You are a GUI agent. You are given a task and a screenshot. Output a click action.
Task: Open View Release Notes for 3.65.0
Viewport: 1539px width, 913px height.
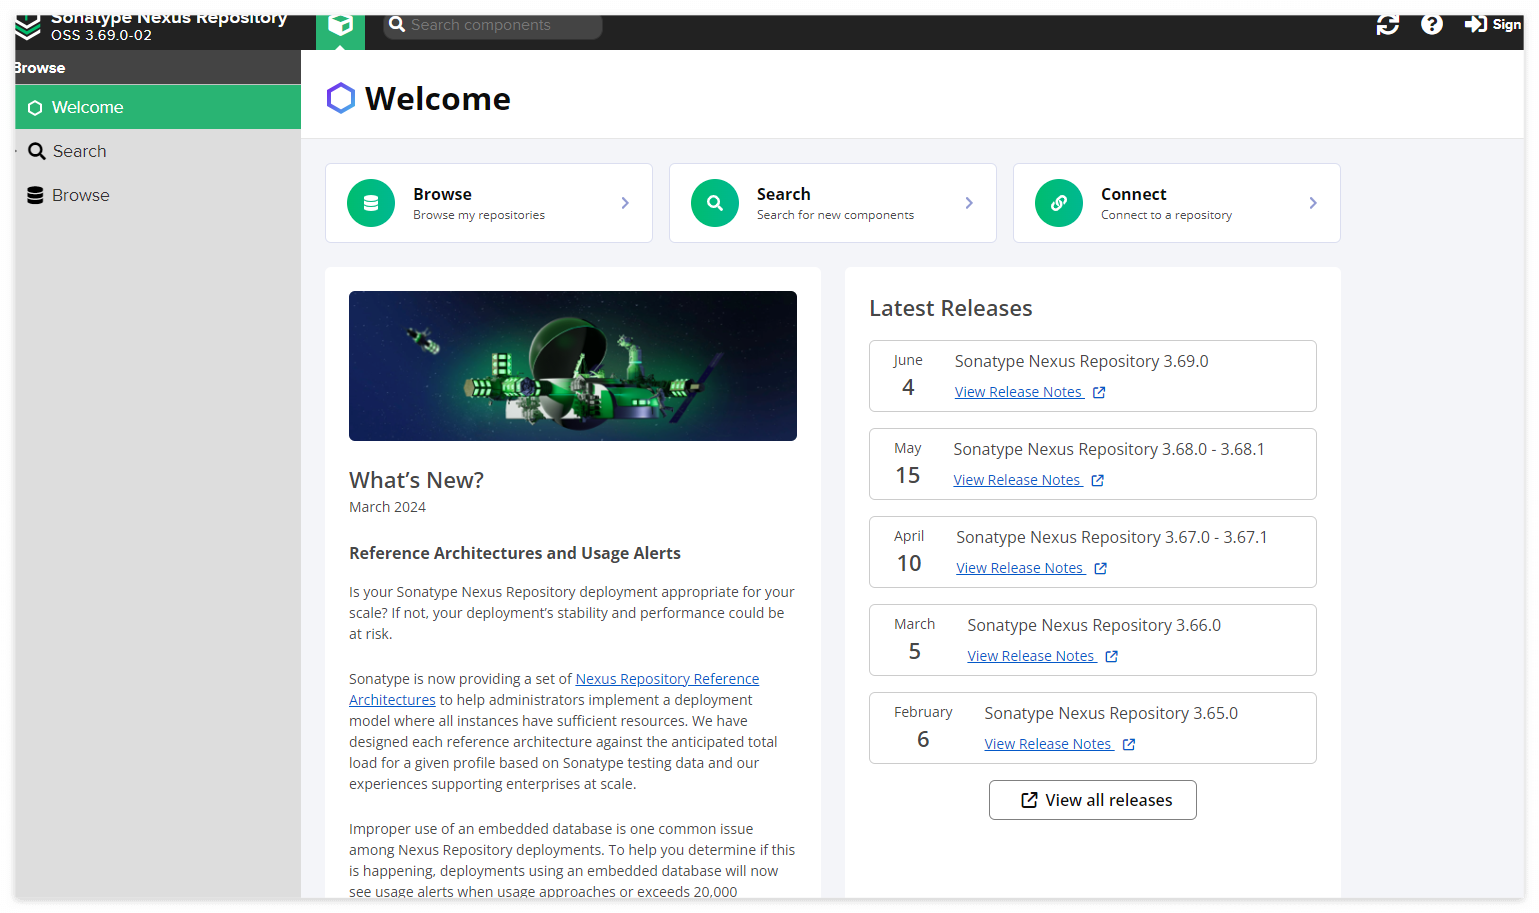(1049, 744)
